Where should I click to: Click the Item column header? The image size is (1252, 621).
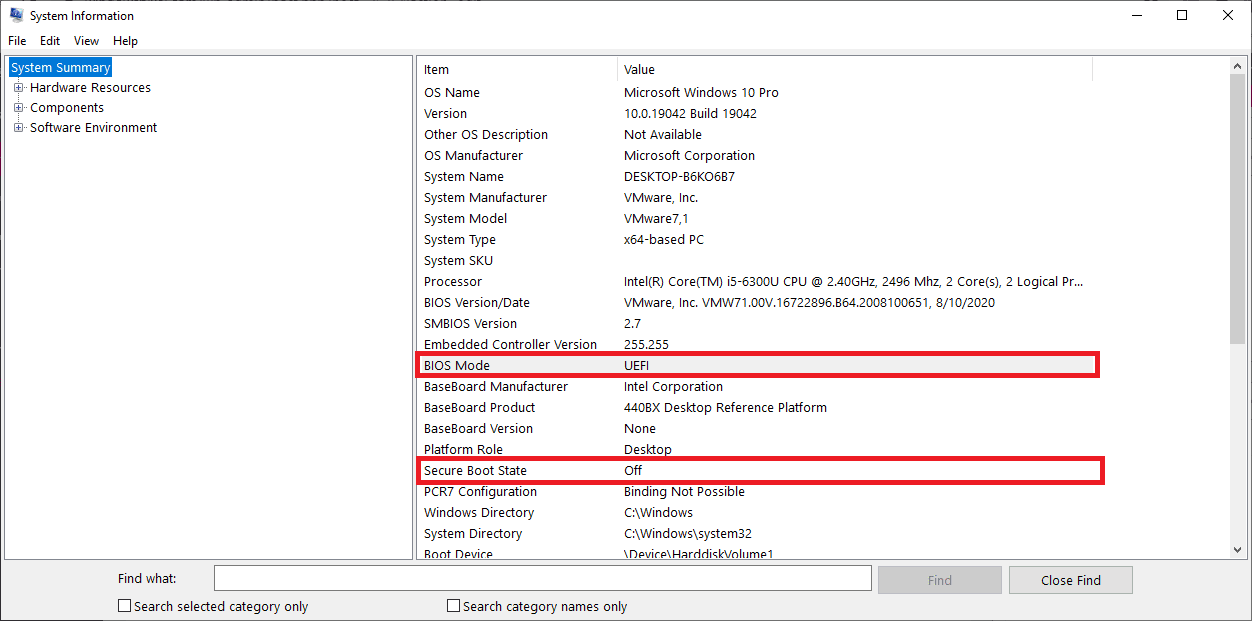click(517, 70)
